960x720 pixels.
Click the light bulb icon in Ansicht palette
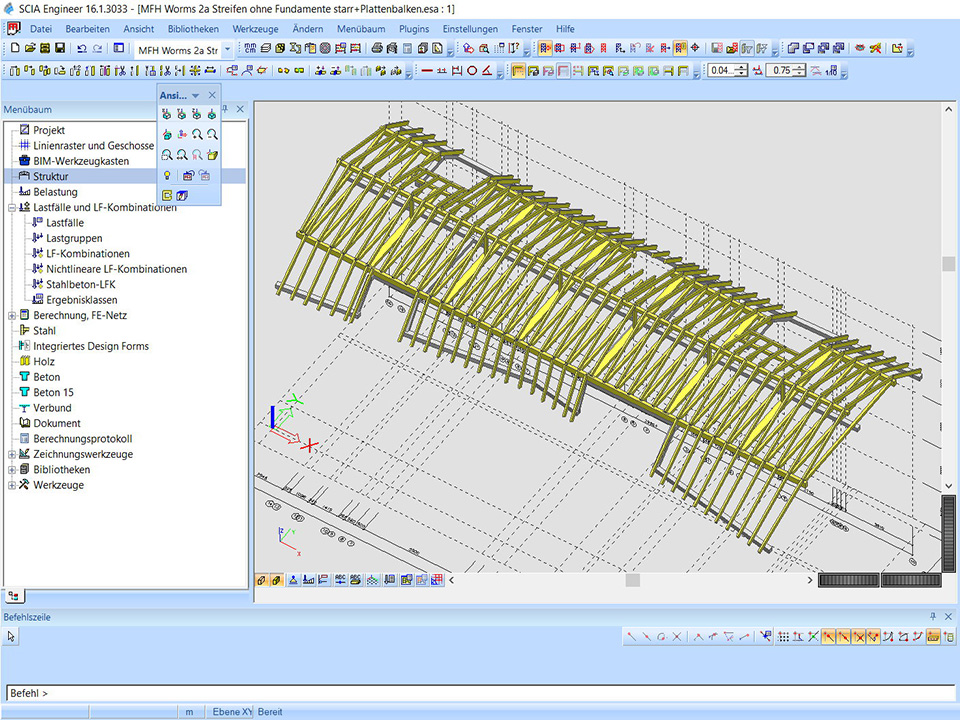167,176
